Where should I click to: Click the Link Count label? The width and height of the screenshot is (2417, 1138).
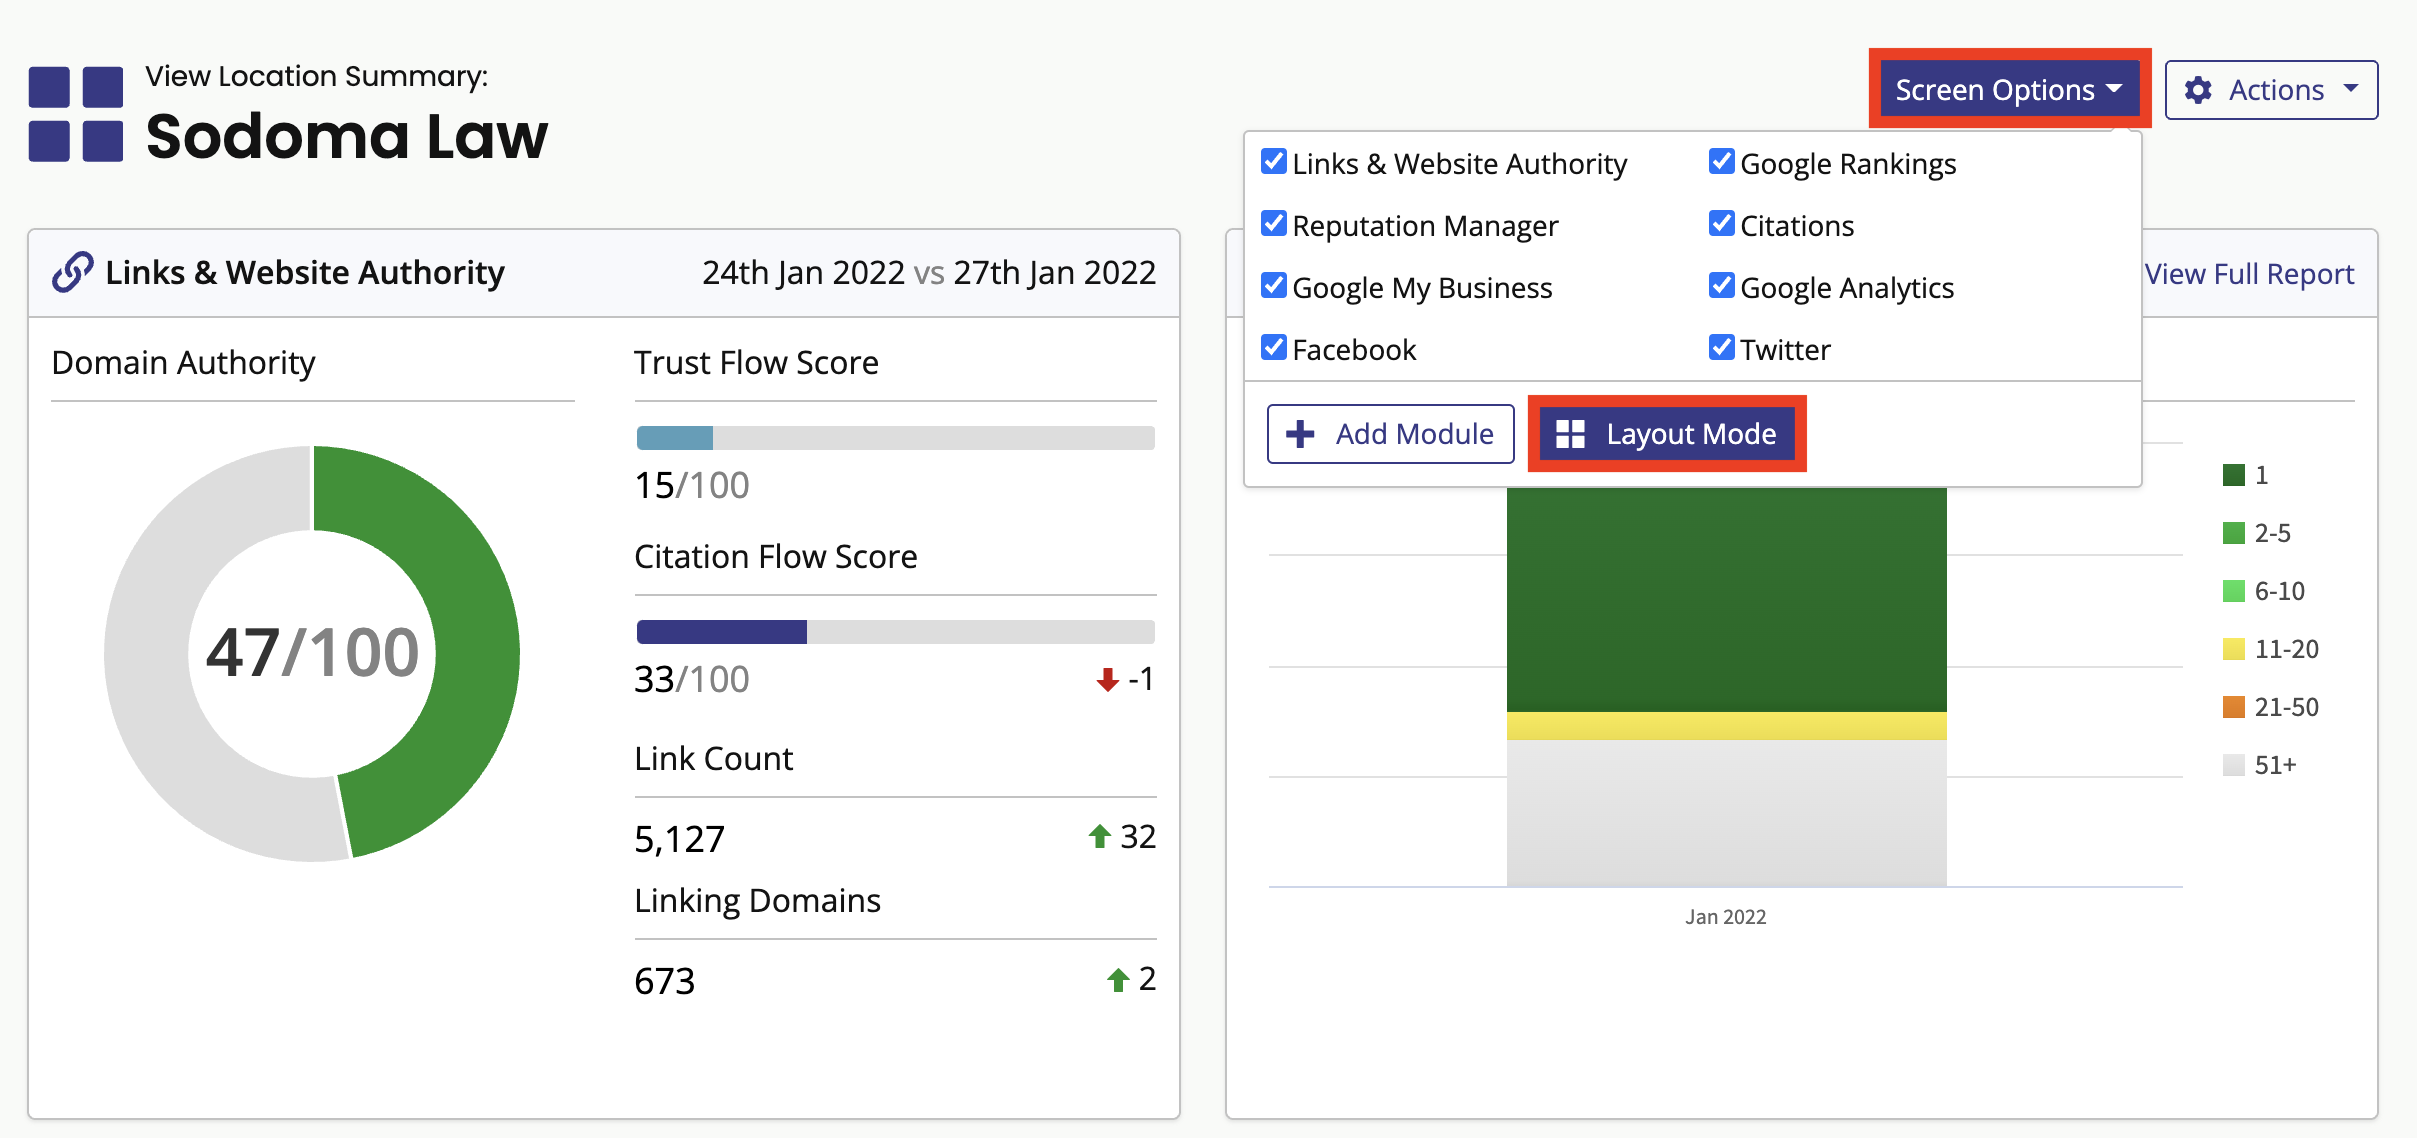714,758
